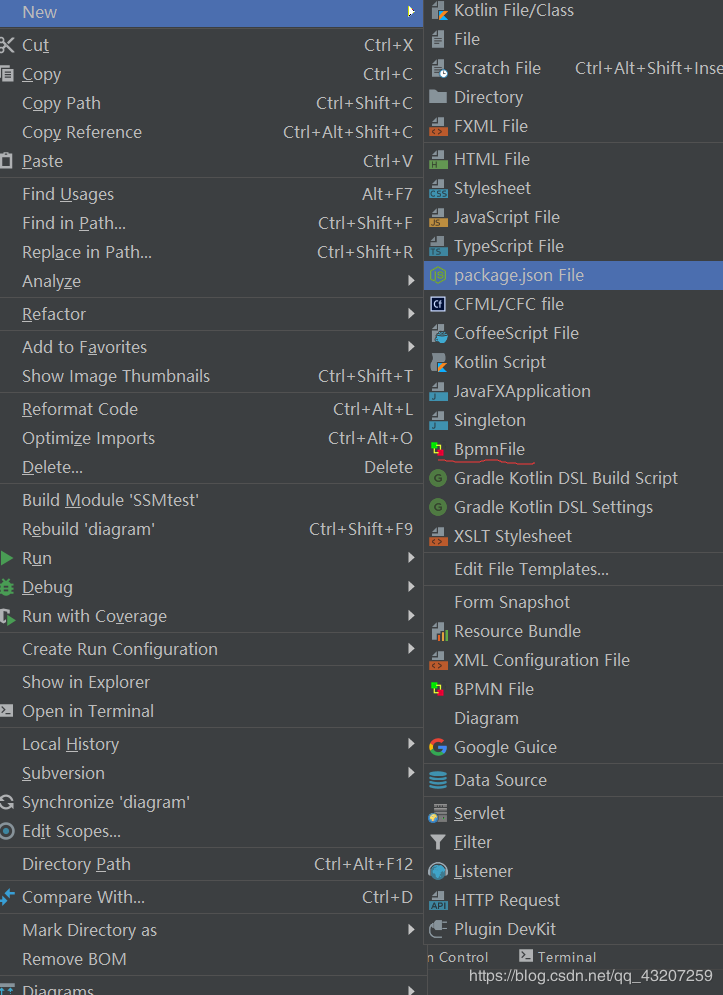Viewport: 723px width, 995px height.
Task: Open the Mark Directory as submenu arrow
Action: 411,930
